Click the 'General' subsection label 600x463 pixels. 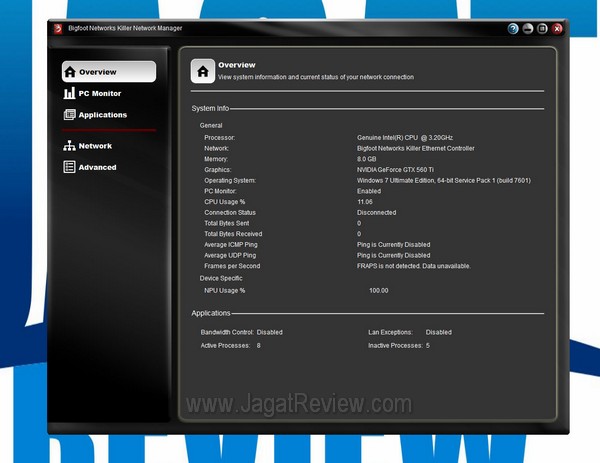(211, 126)
